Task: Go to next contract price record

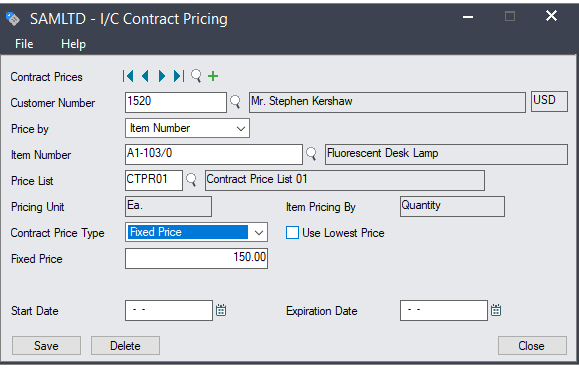Action: coord(162,76)
